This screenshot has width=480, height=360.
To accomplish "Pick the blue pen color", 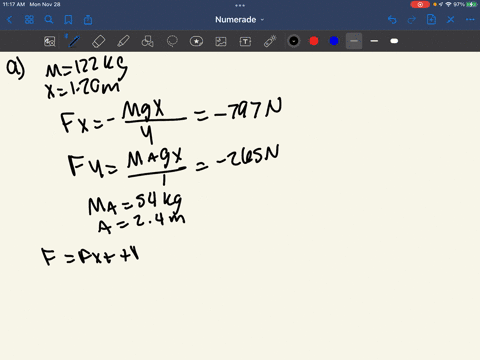I will 334,41.
